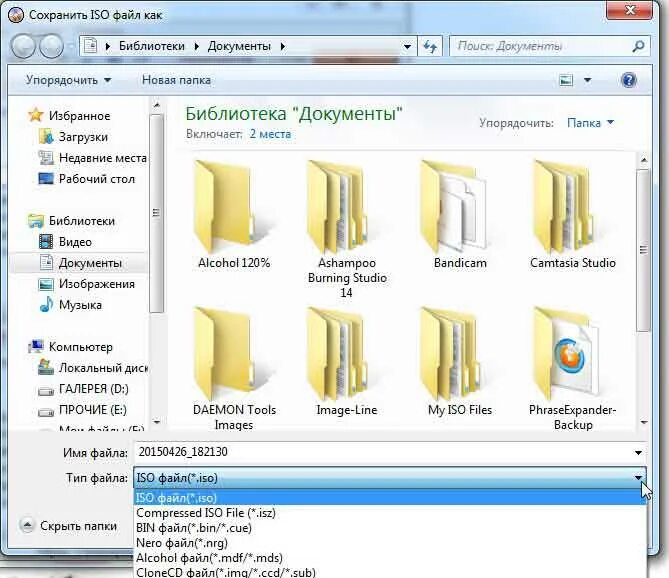The width and height of the screenshot is (669, 578).
Task: Select Избранное in the navigation pane
Action: tap(79, 116)
